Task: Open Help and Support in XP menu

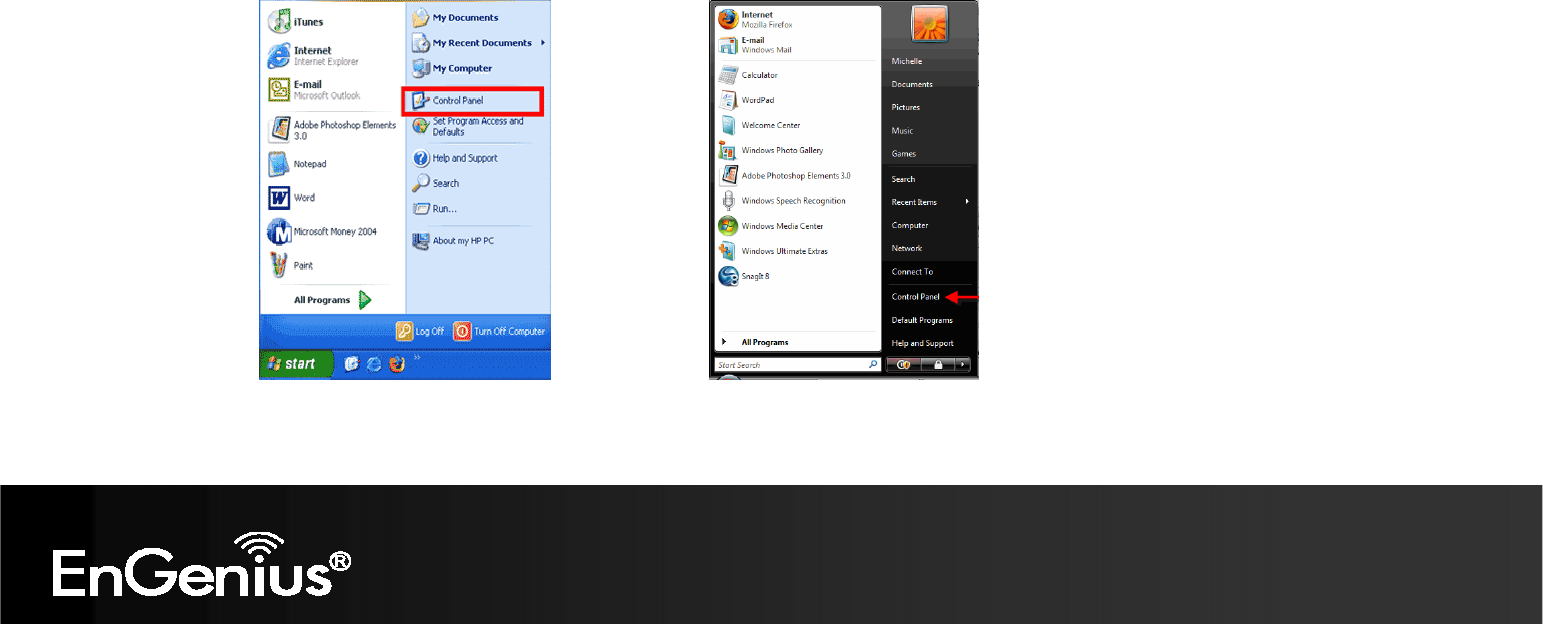Action: click(455, 158)
